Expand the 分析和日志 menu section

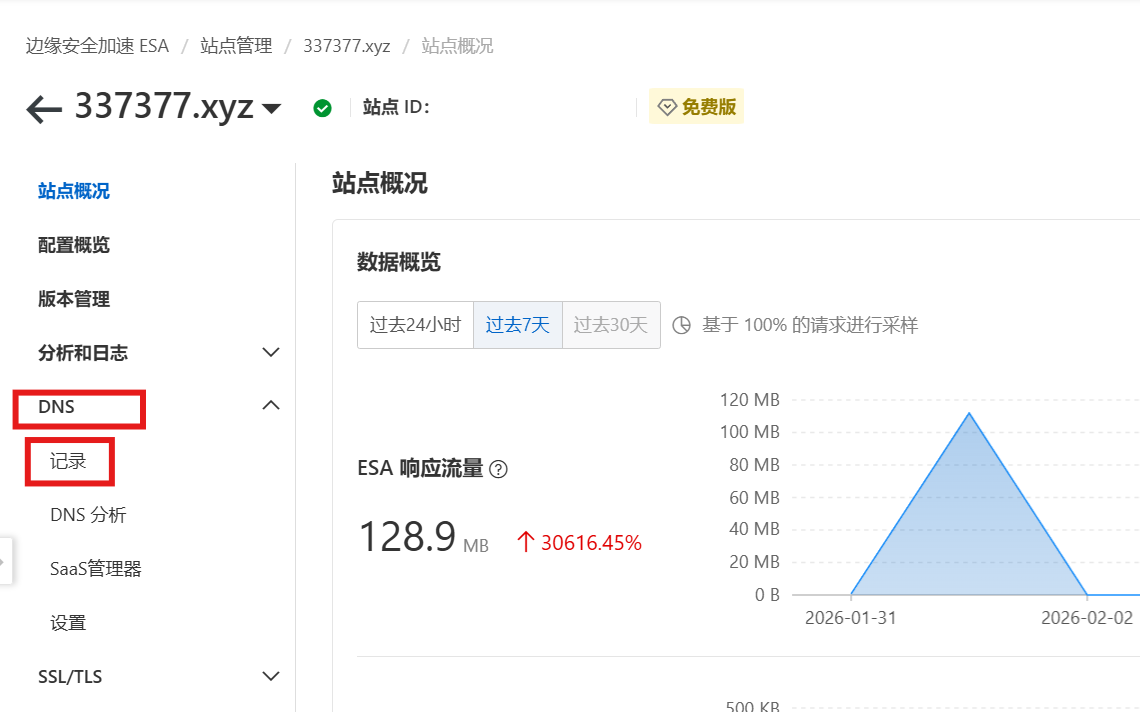tap(270, 353)
